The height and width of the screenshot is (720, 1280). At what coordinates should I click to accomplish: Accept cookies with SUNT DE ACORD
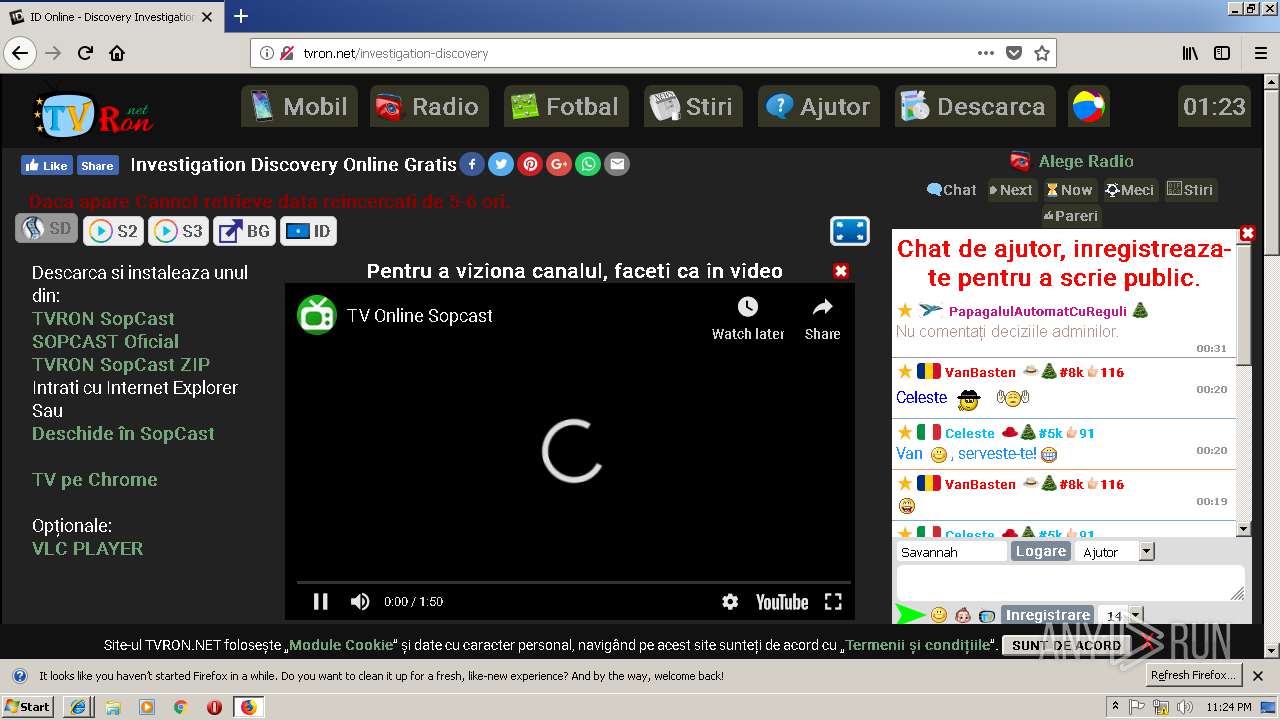(1066, 645)
